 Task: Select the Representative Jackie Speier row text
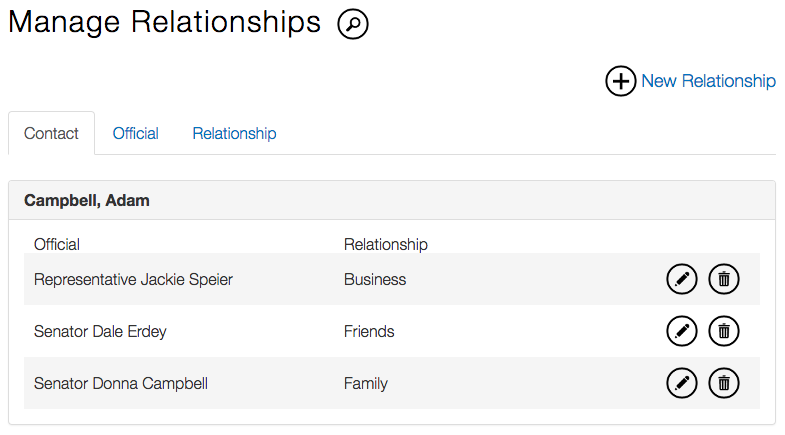click(133, 280)
